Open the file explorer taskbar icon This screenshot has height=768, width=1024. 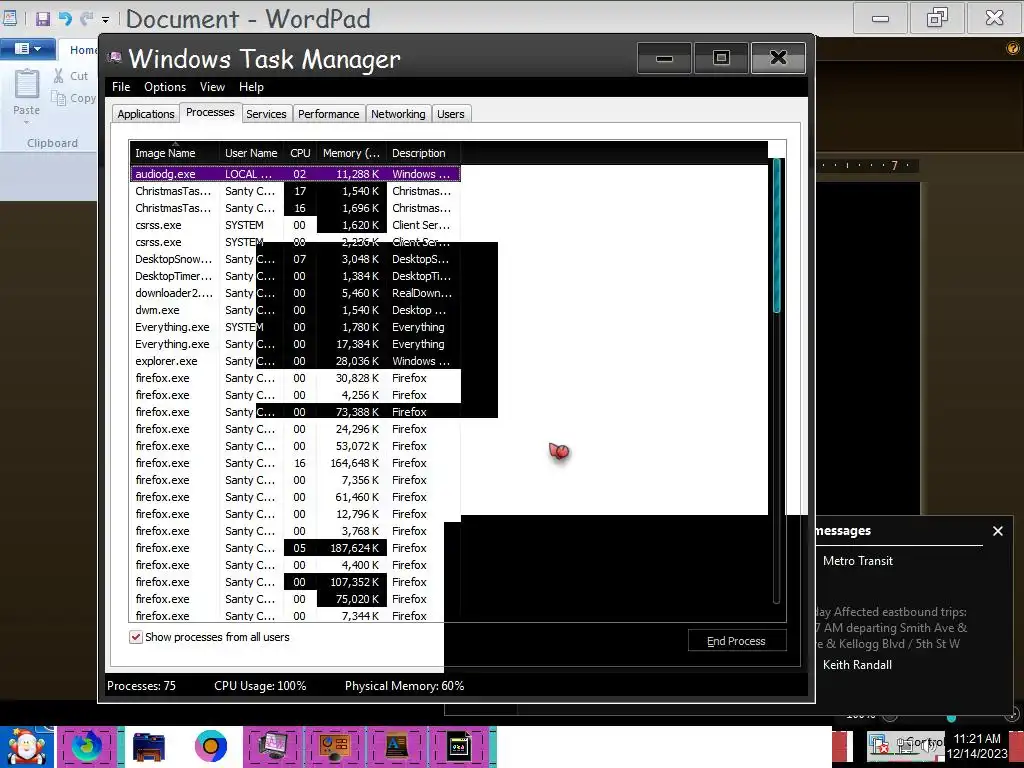(149, 746)
